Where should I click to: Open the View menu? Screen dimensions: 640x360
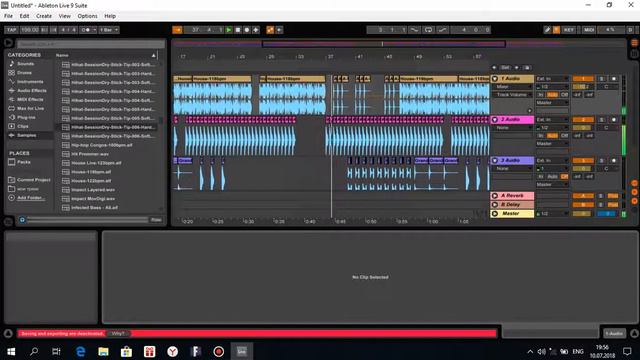[64, 16]
